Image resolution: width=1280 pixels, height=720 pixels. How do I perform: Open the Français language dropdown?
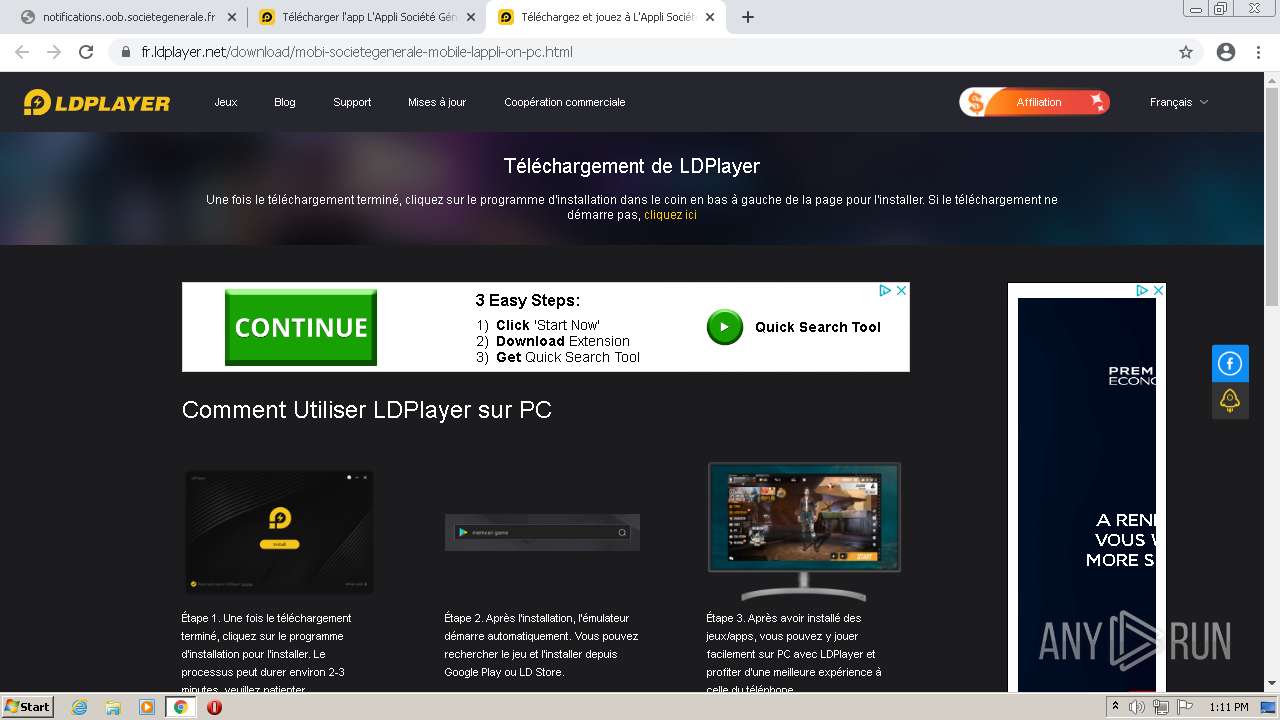1179,102
